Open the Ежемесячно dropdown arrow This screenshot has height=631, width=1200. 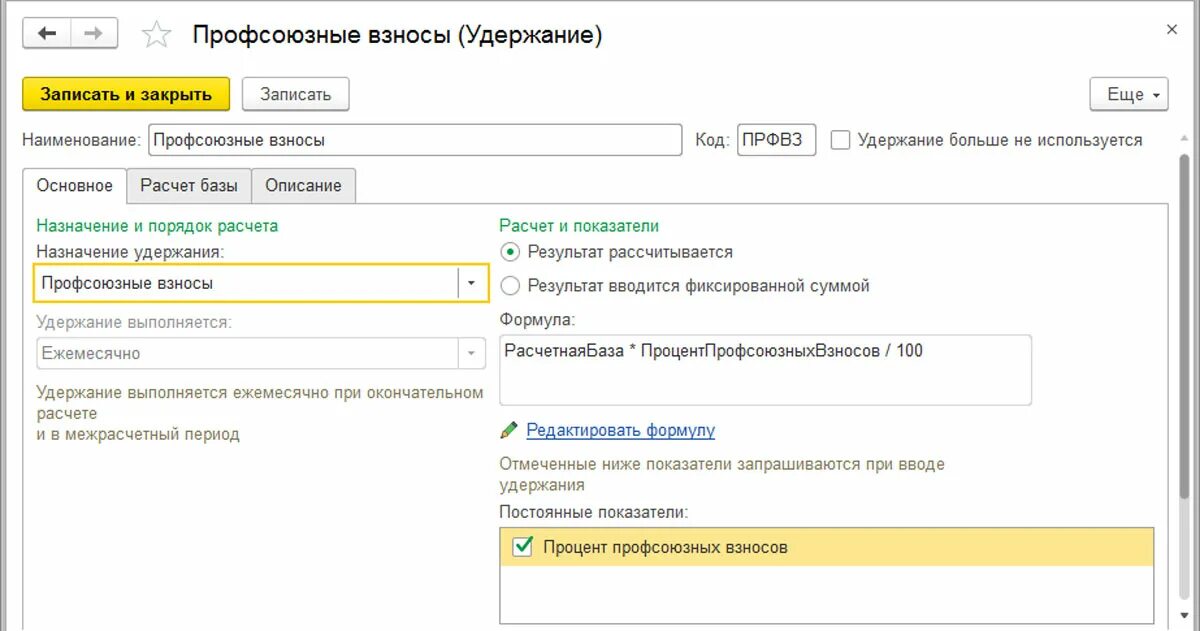[471, 353]
